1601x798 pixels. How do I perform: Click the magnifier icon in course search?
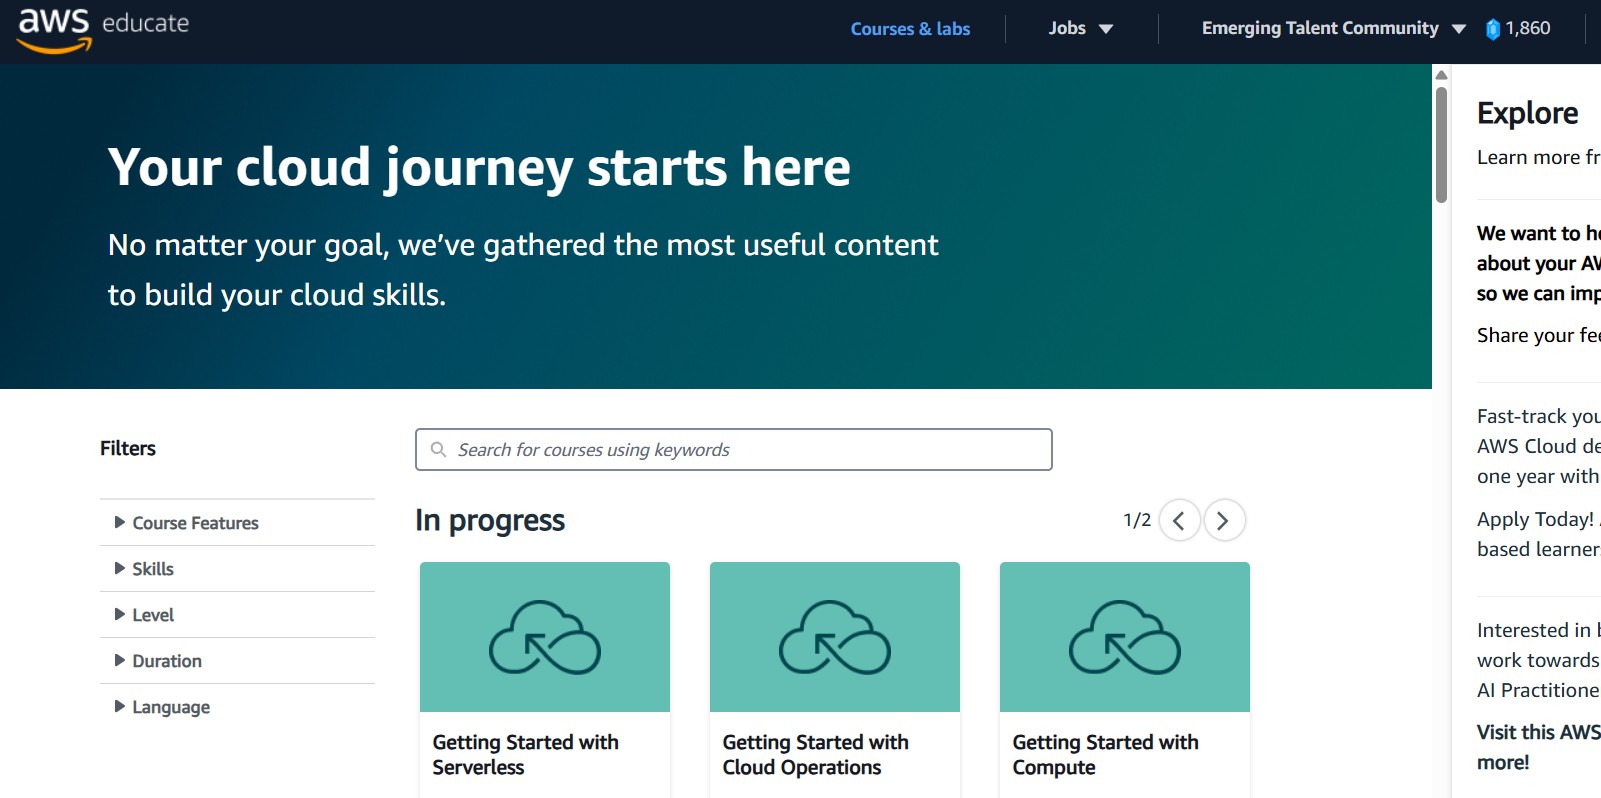[x=438, y=450]
